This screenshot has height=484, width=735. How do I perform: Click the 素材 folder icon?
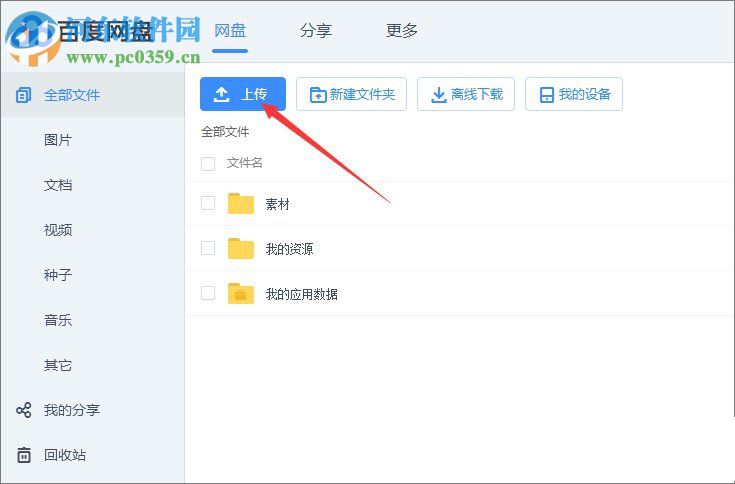(x=240, y=203)
